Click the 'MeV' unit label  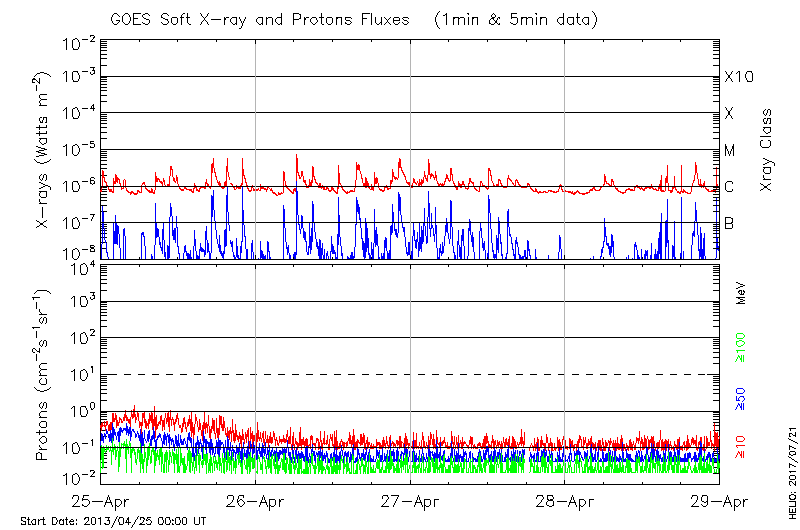741,294
